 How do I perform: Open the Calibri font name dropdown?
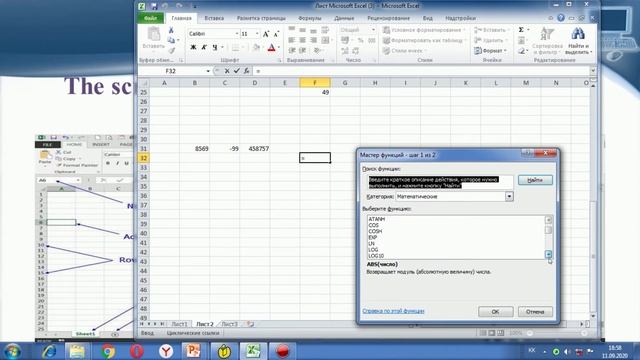coord(237,34)
